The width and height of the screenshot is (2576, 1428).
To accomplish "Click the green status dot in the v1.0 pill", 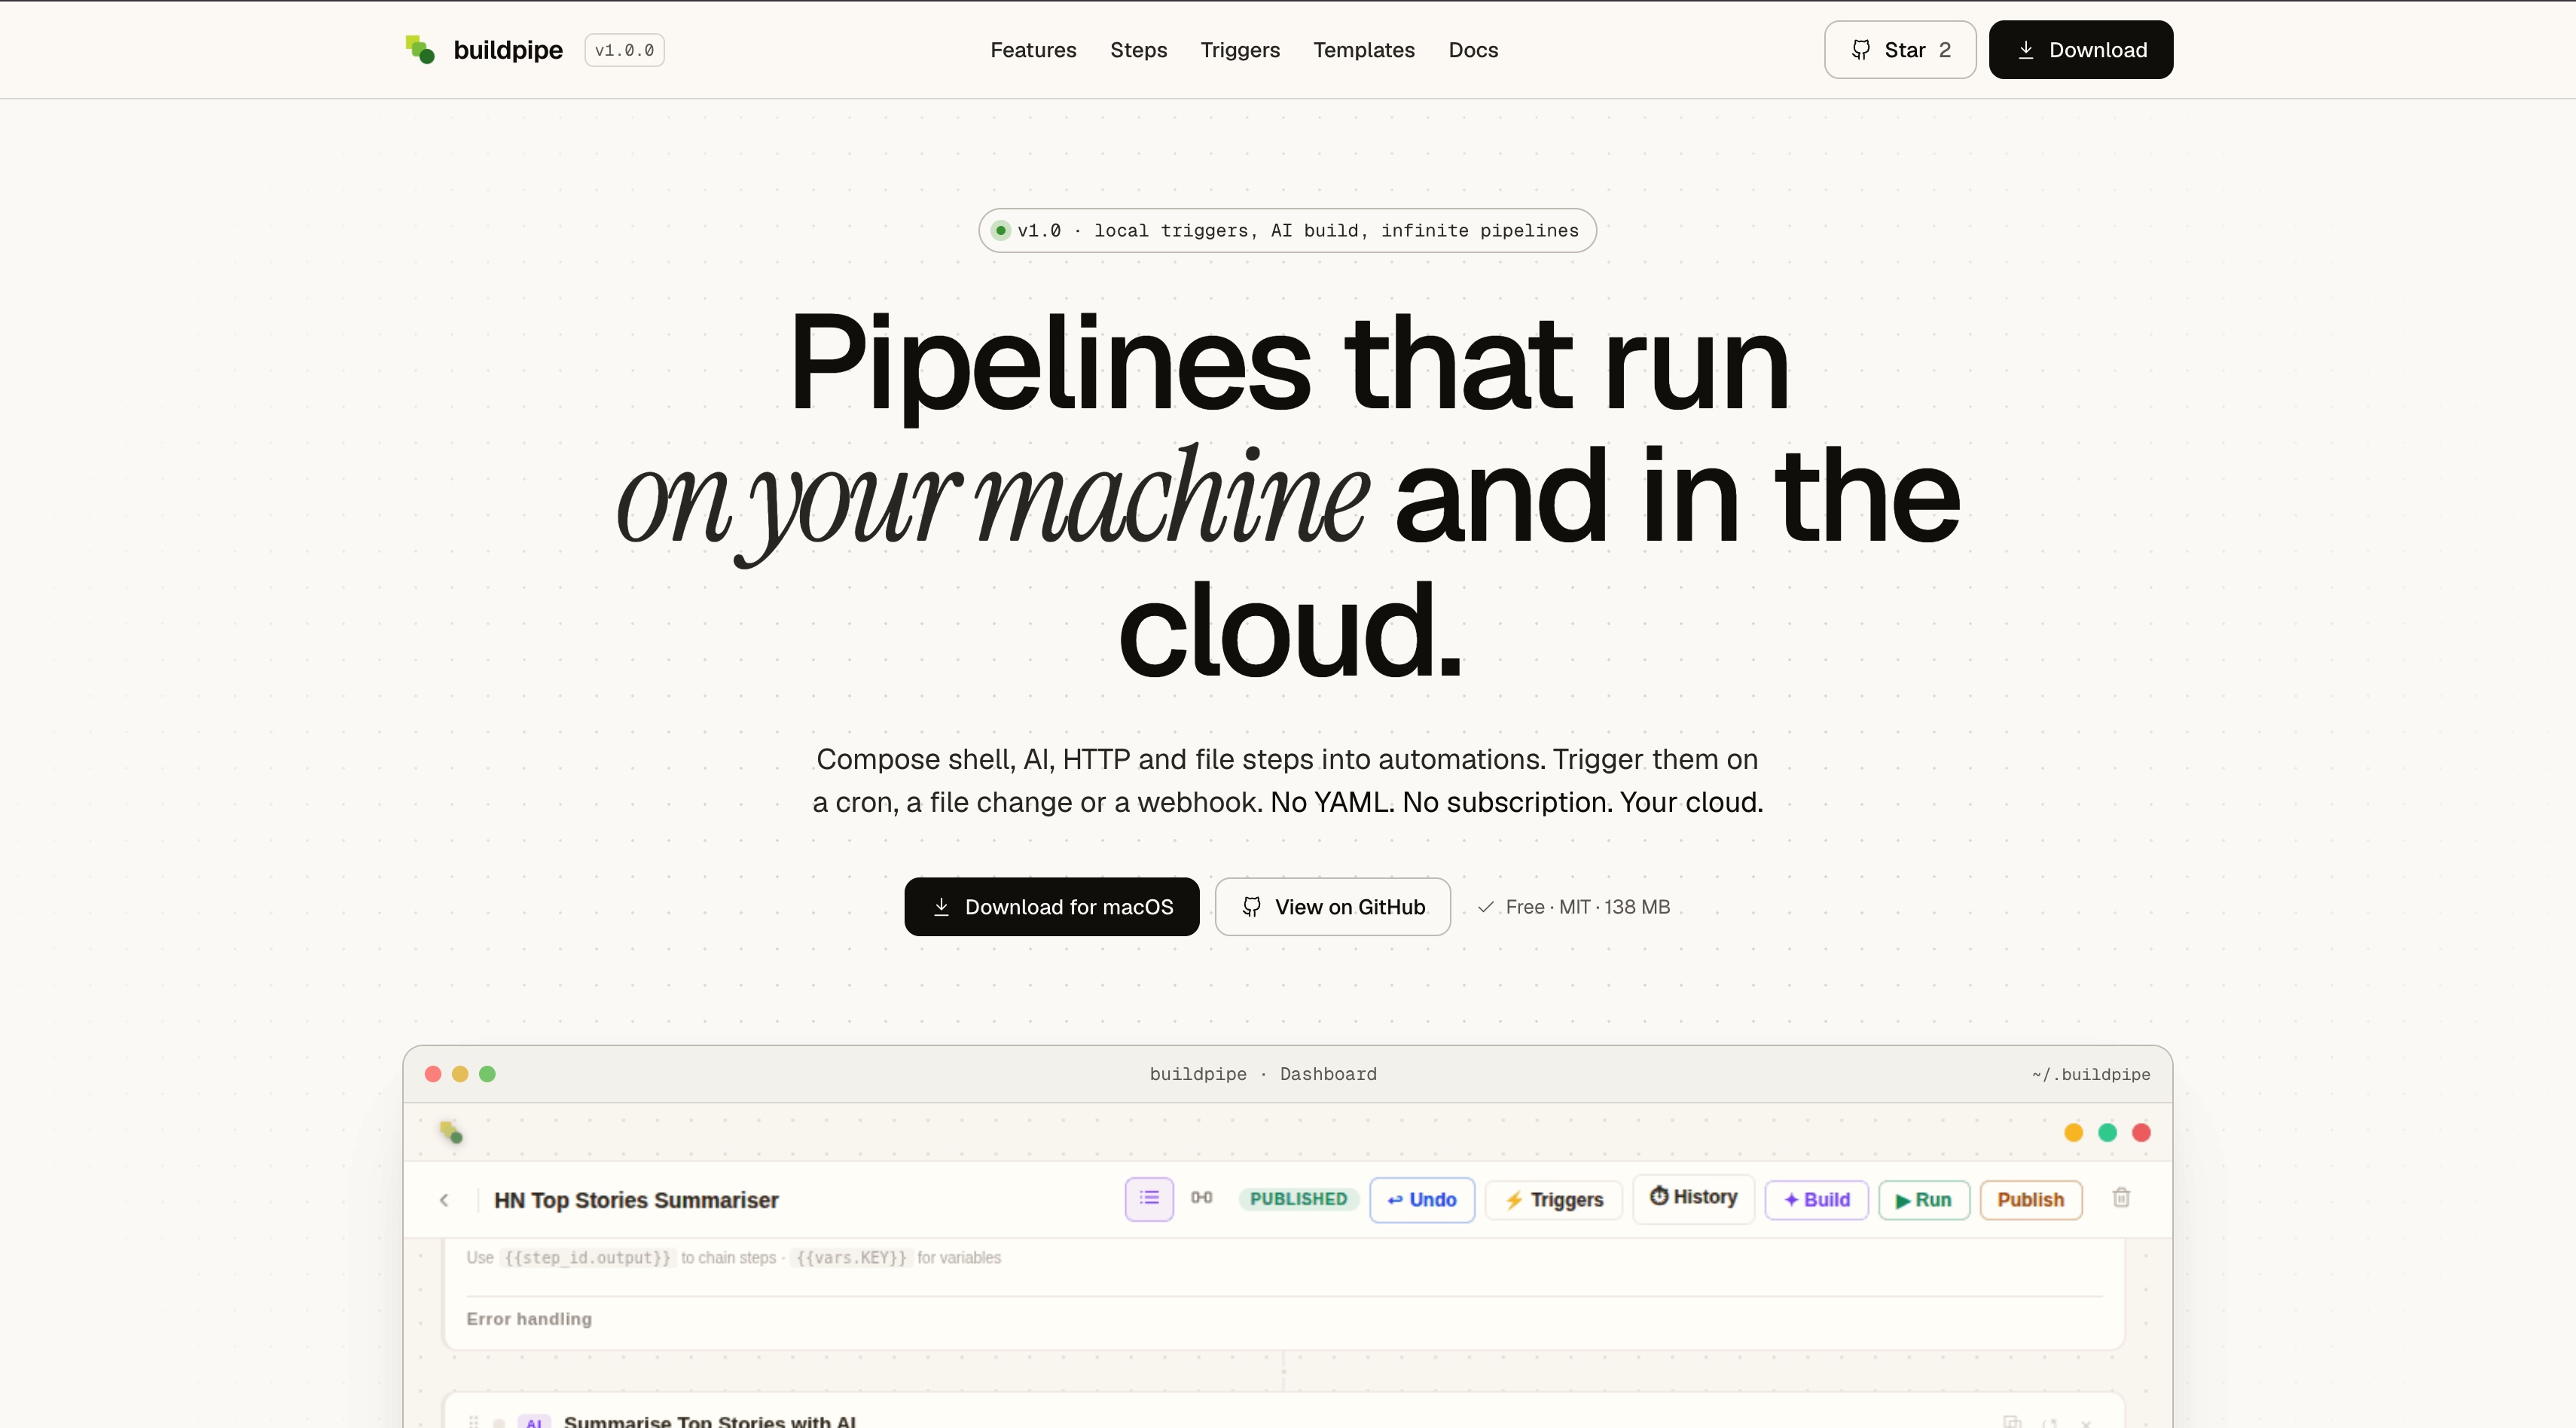I will 1001,231.
